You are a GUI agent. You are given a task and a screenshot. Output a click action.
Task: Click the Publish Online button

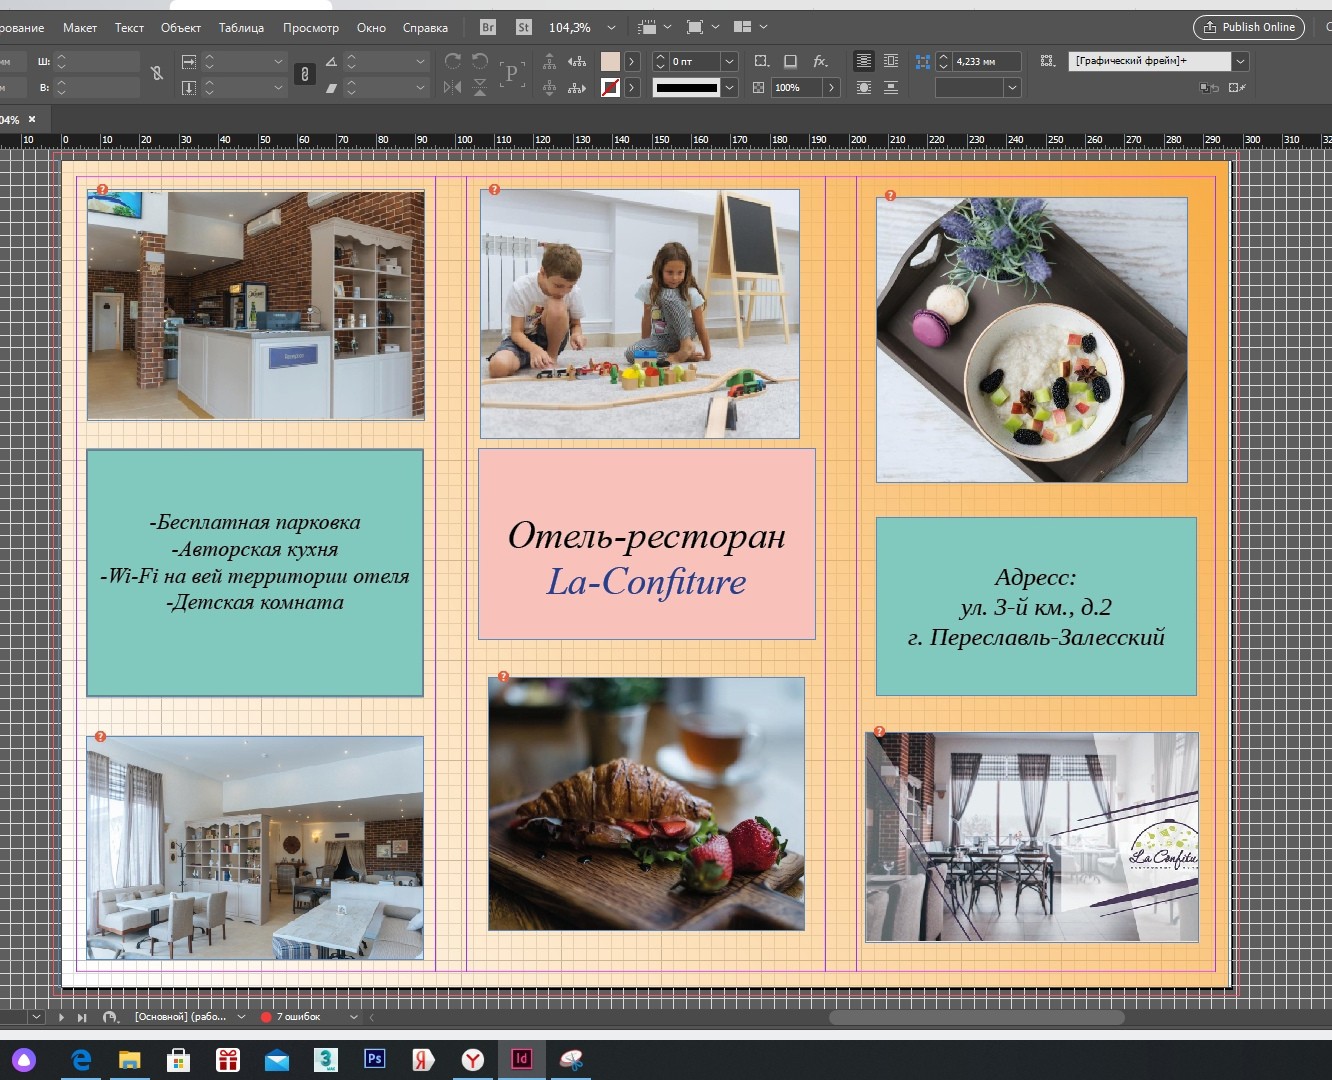[1249, 27]
